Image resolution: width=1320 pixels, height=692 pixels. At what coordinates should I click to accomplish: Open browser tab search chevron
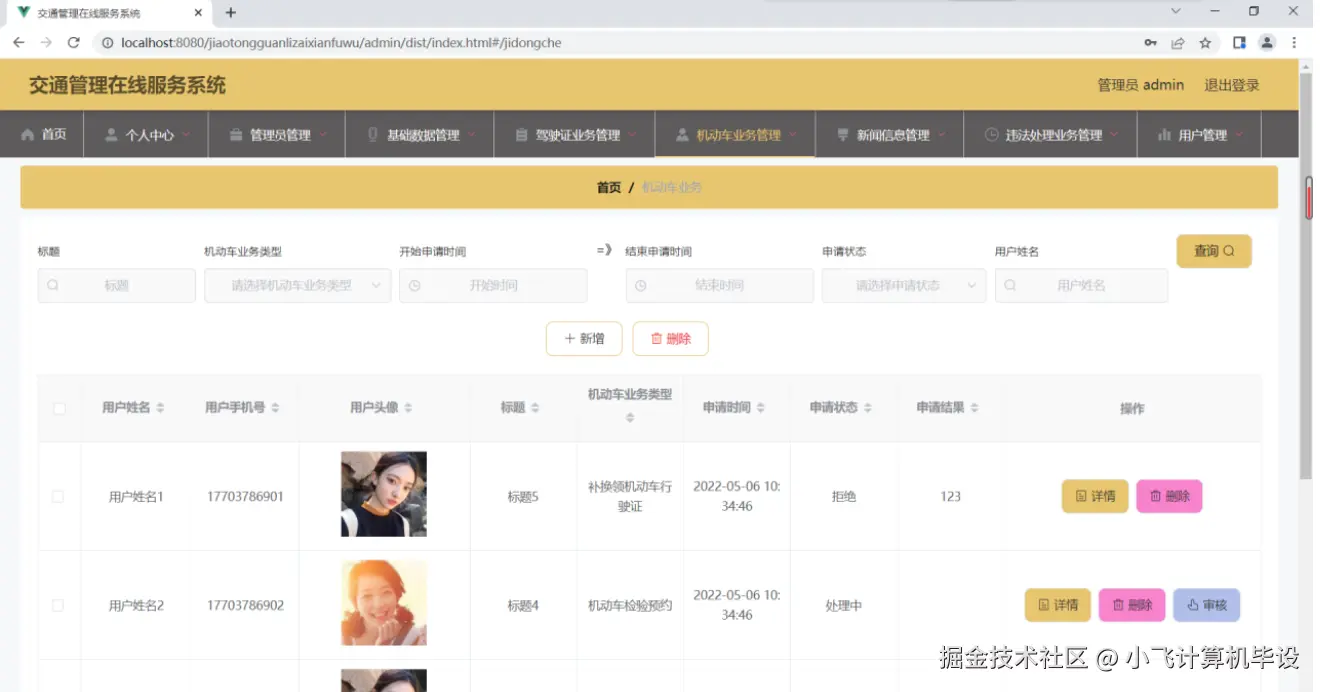pos(1176,11)
